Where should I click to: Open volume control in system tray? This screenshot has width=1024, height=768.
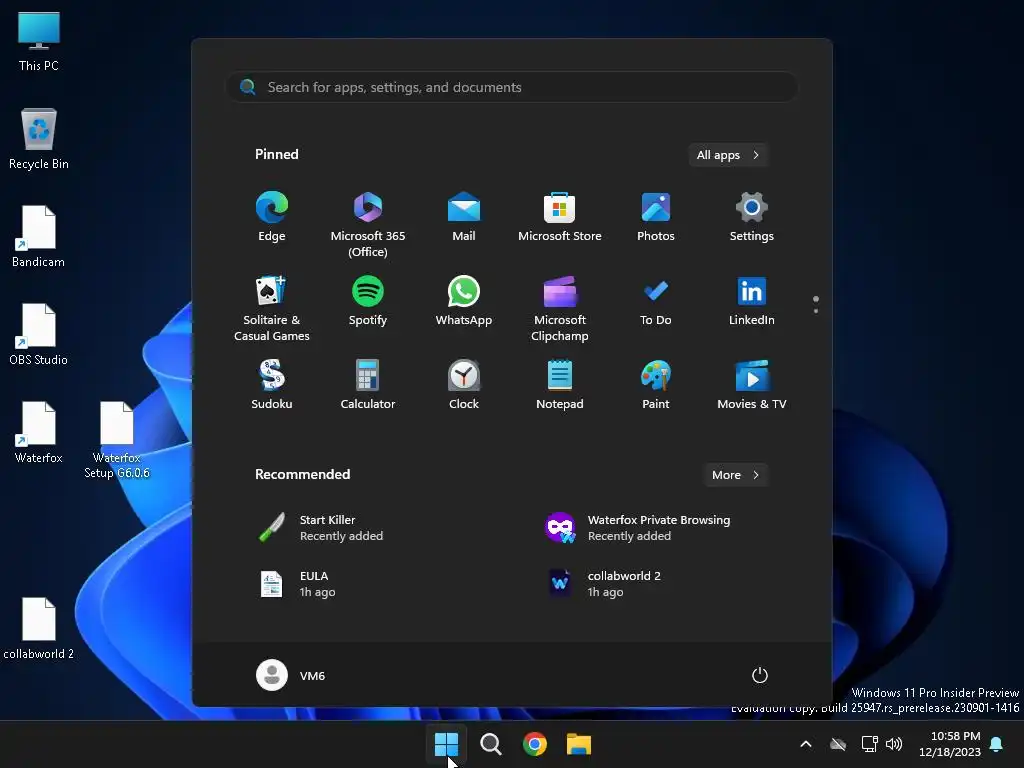[x=894, y=744]
